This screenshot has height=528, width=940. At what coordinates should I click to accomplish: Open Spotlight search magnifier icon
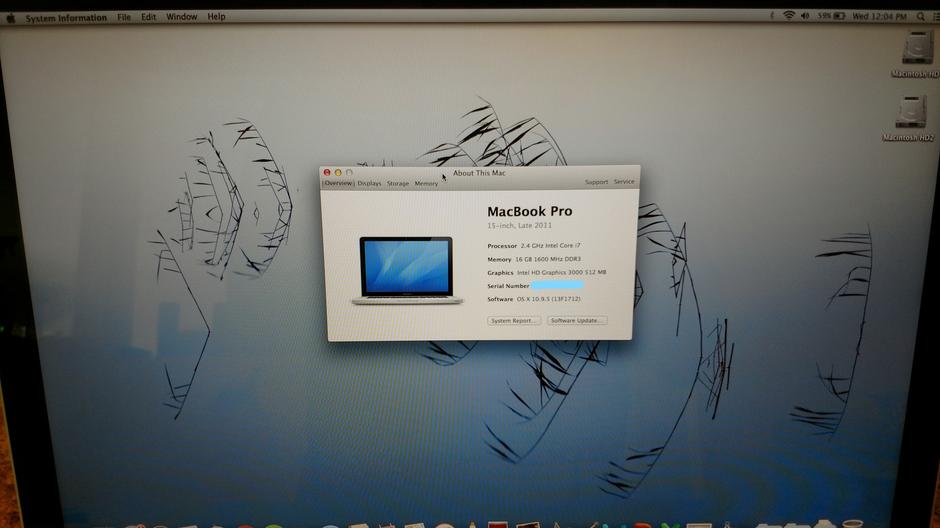[x=920, y=17]
